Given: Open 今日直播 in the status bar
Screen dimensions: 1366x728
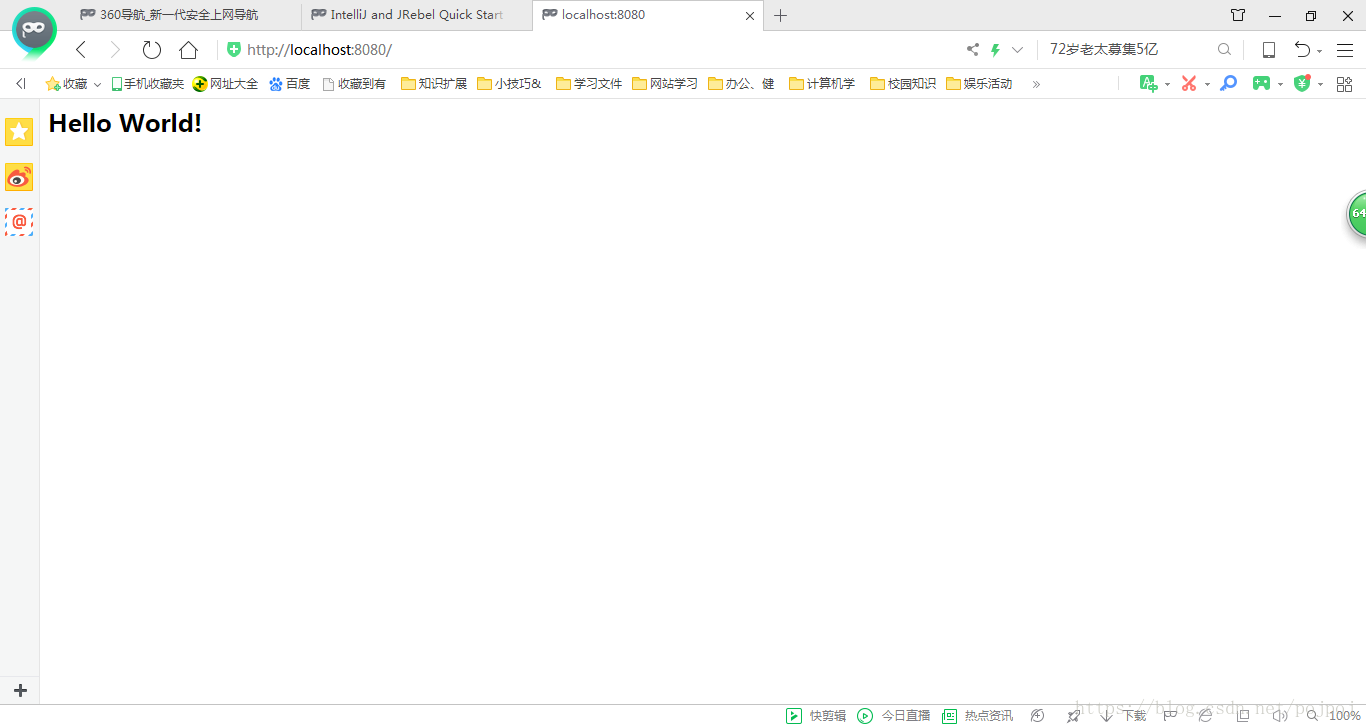Looking at the screenshot, I should (894, 716).
